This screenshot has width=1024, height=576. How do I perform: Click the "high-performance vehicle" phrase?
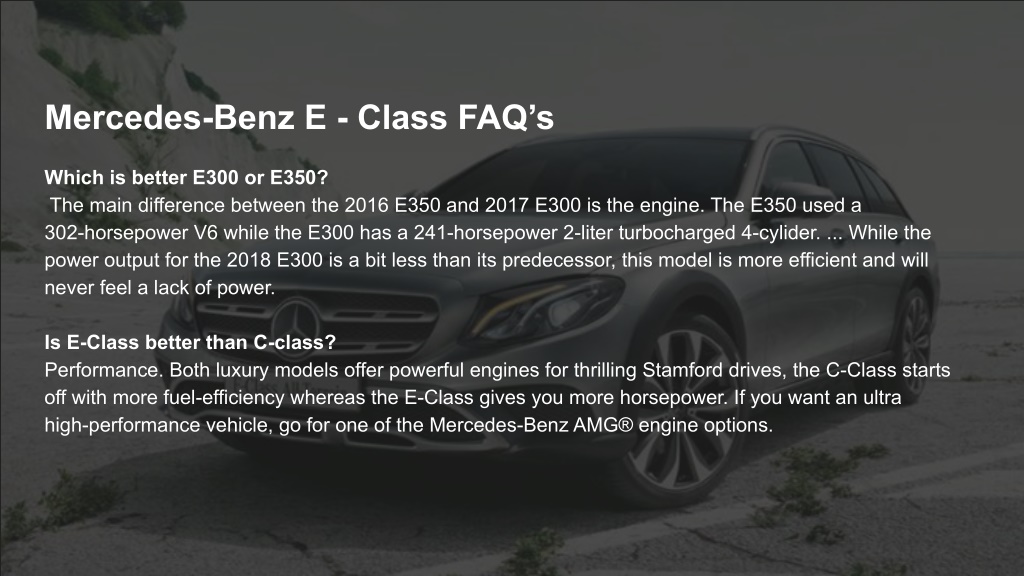[x=156, y=425]
